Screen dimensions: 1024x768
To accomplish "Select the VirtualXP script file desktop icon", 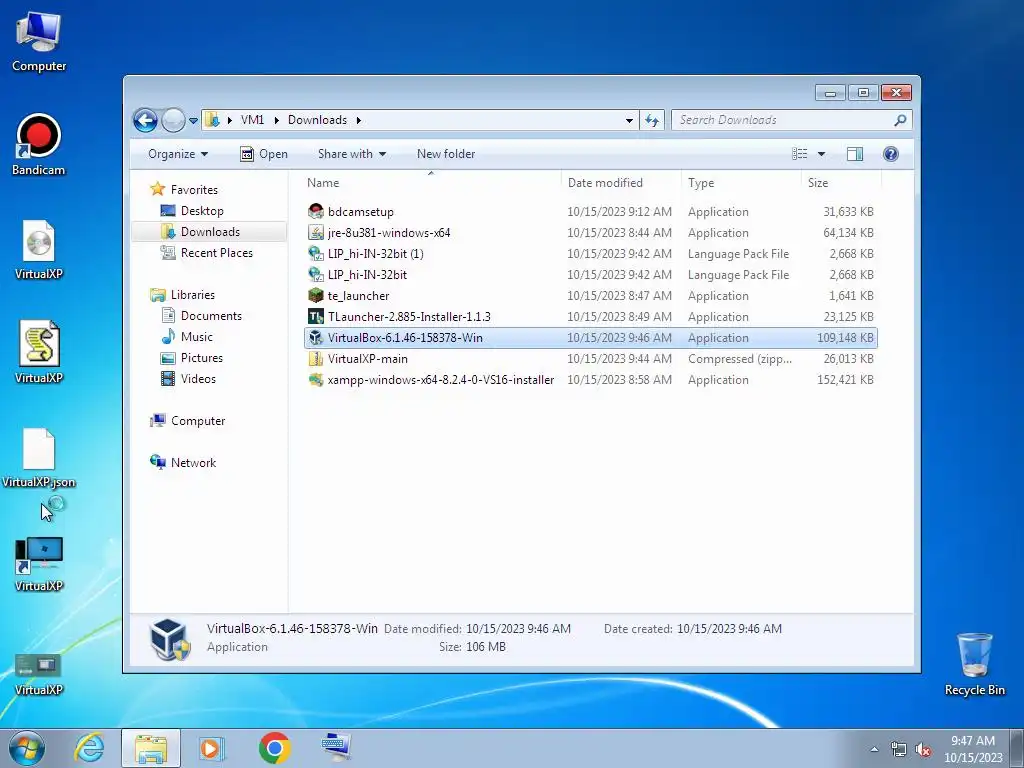I will click(39, 353).
